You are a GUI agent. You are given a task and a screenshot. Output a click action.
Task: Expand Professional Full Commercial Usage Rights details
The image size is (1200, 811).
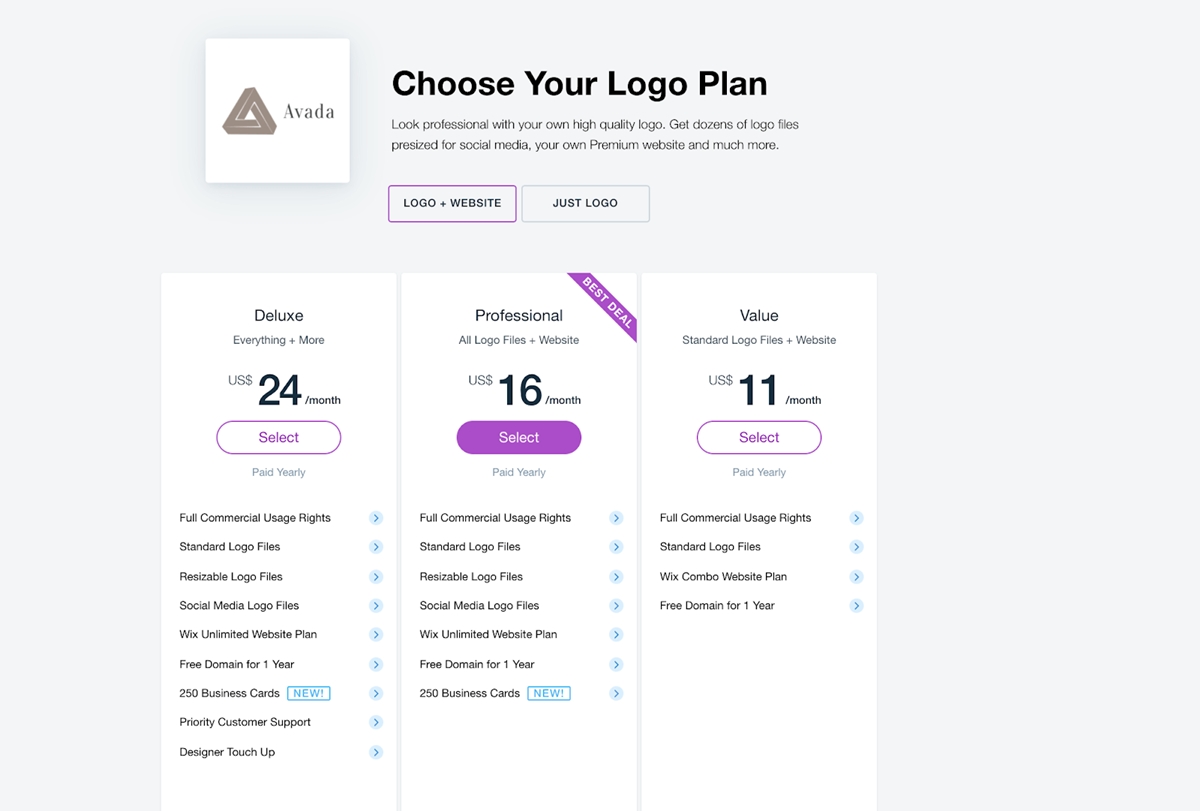point(616,518)
